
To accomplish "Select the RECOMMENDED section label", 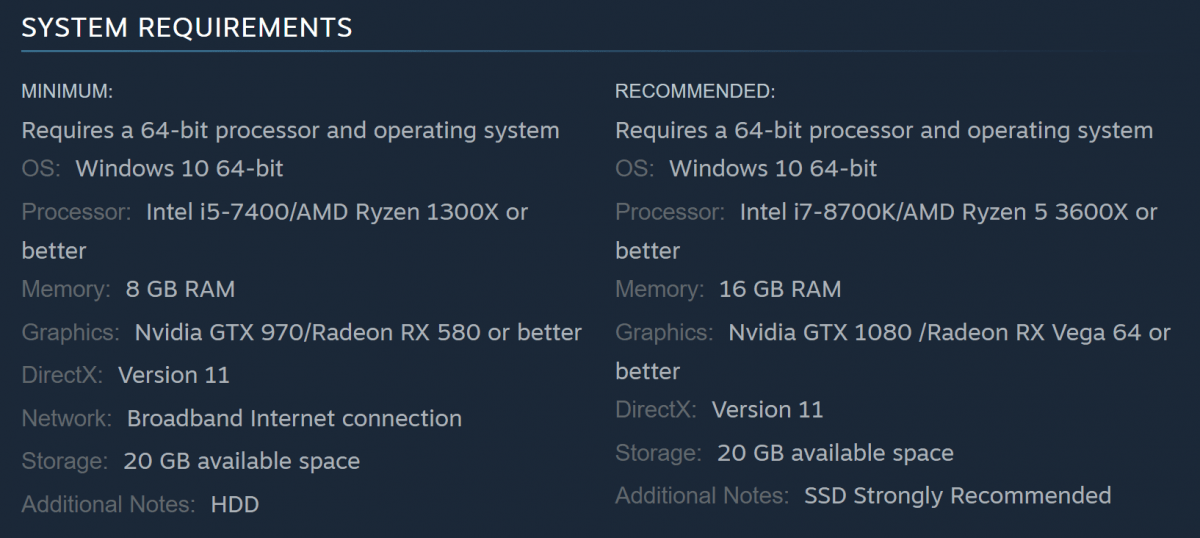I will (x=695, y=92).
